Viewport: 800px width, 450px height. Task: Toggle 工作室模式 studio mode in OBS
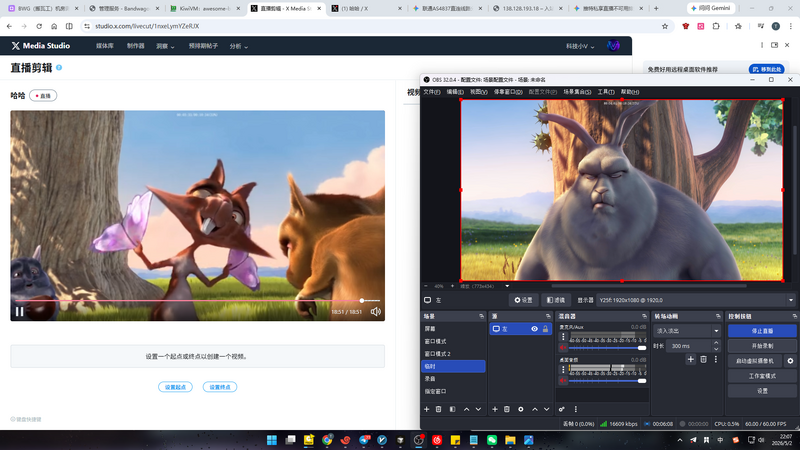[762, 376]
